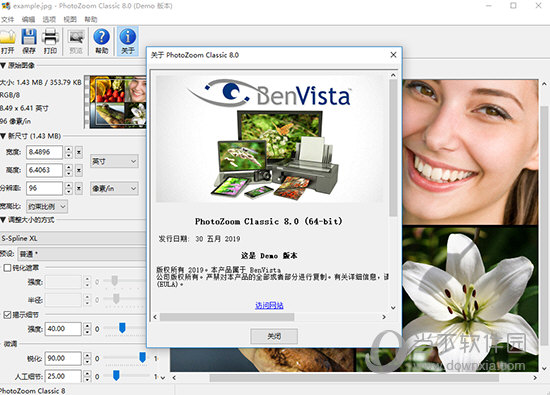Click the scroll-down arrow in About dialog
This screenshot has width=550, height=395.
tap(393, 308)
